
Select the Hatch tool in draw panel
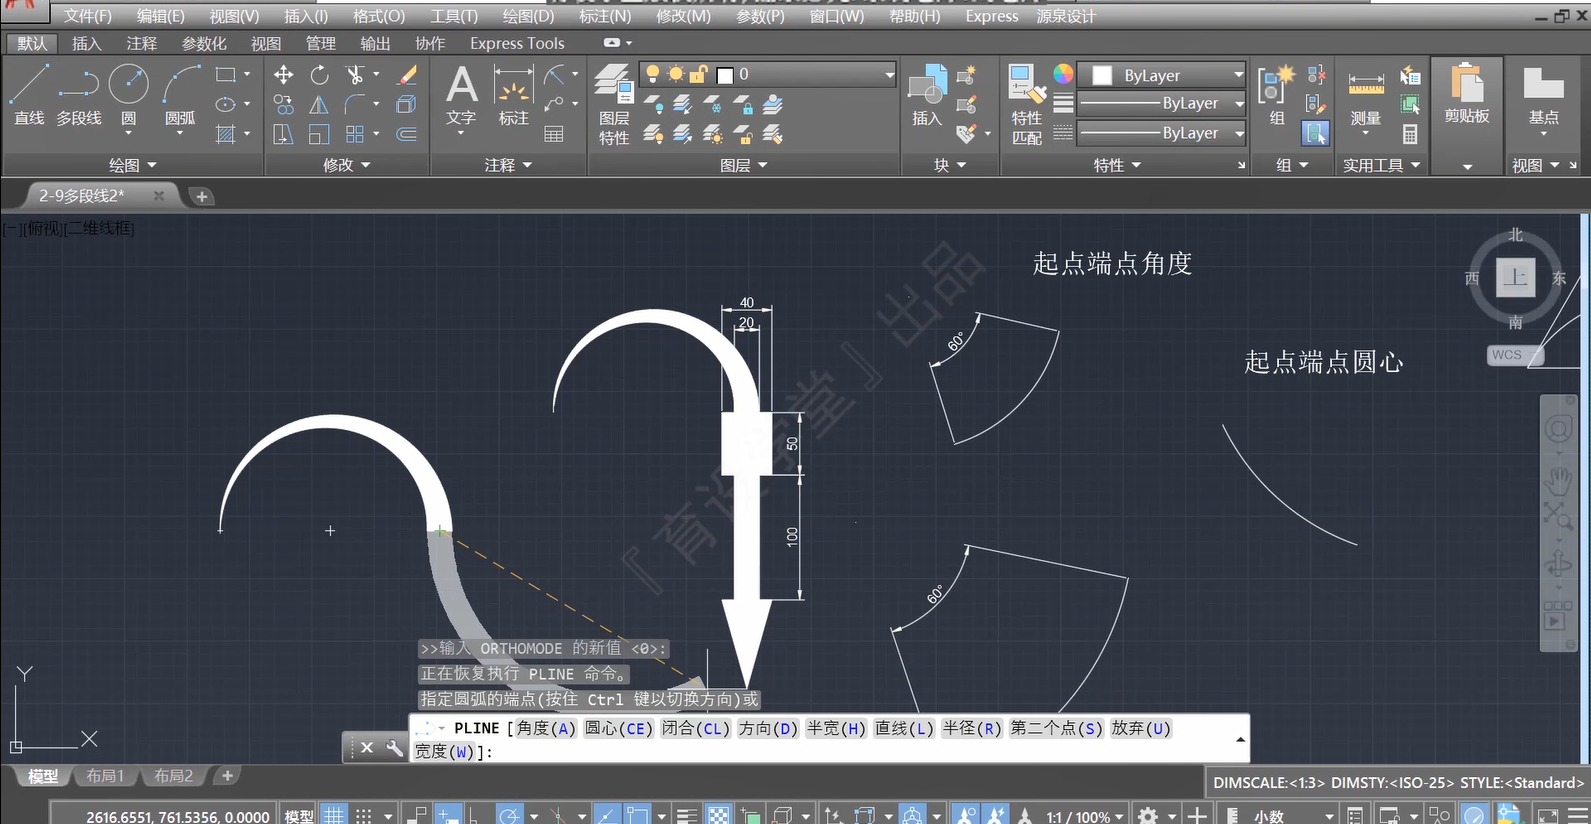click(x=226, y=134)
